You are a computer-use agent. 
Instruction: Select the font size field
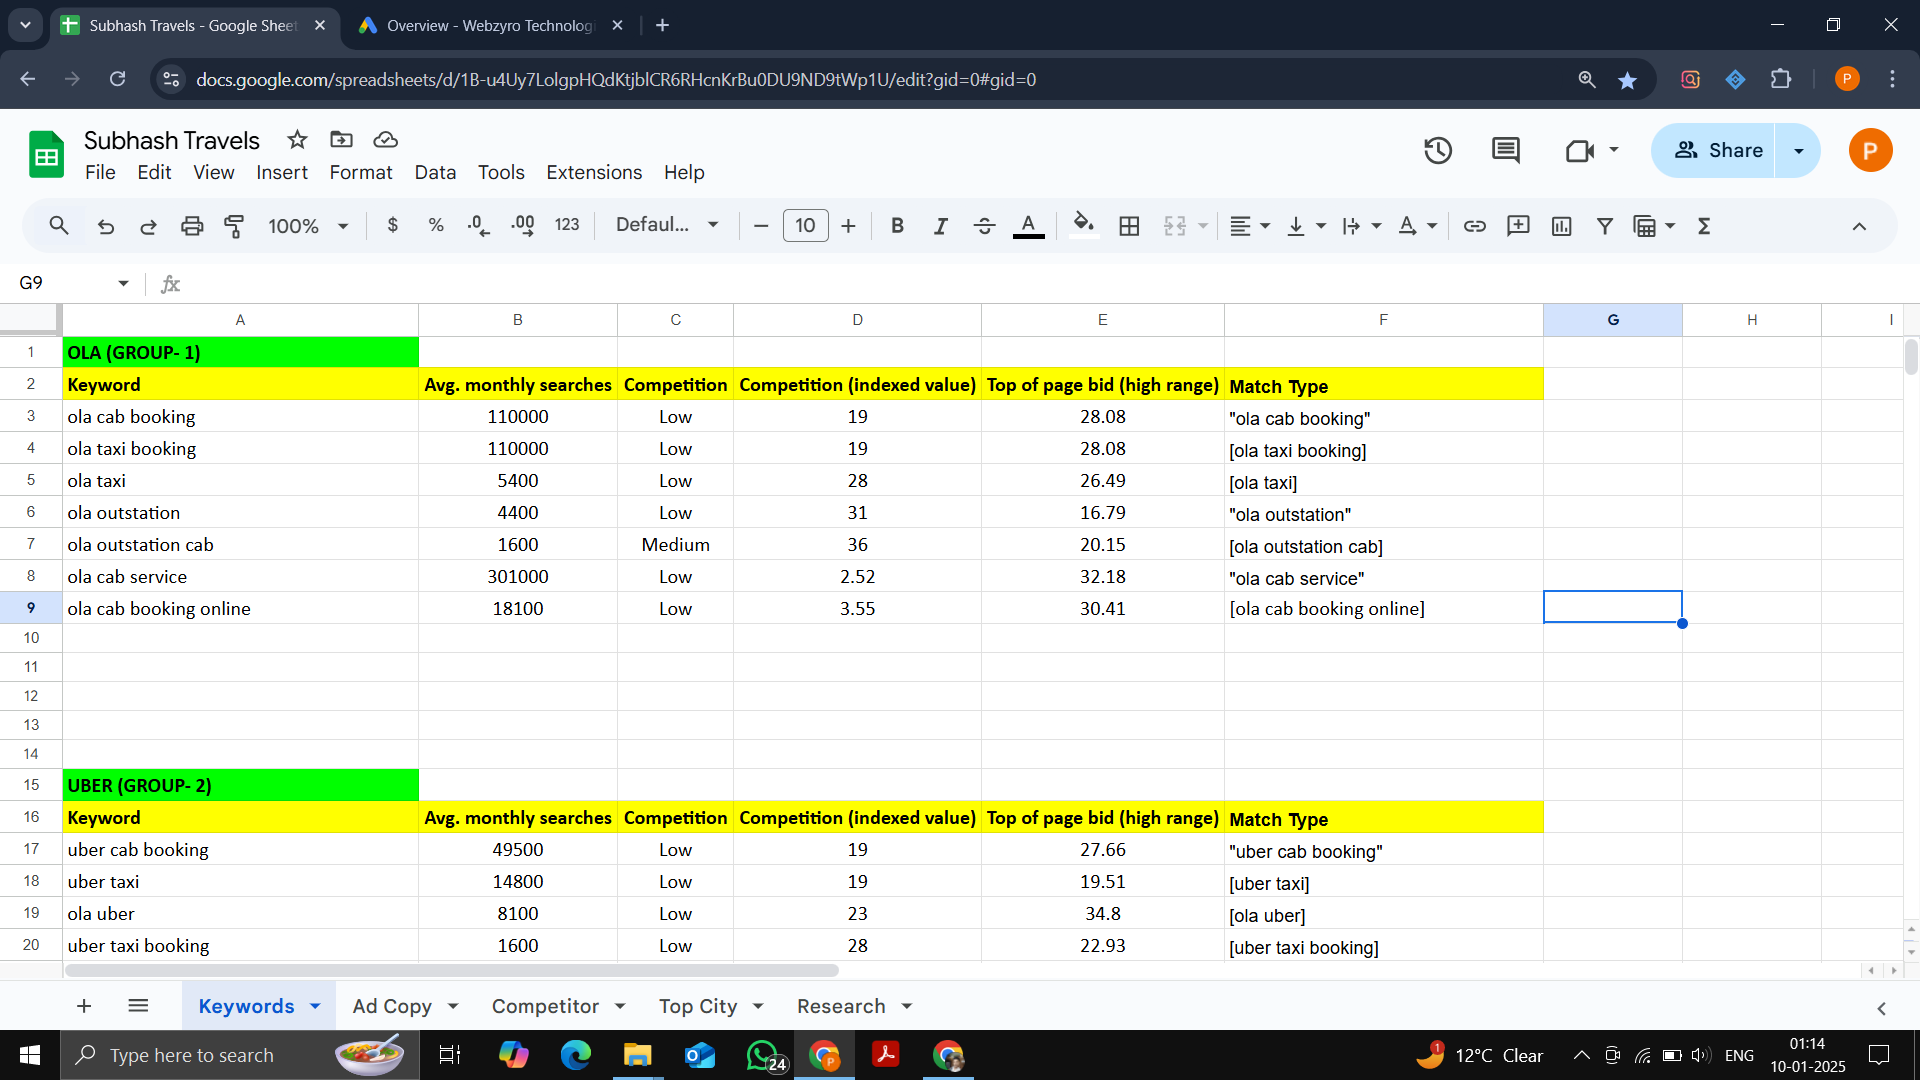point(805,226)
